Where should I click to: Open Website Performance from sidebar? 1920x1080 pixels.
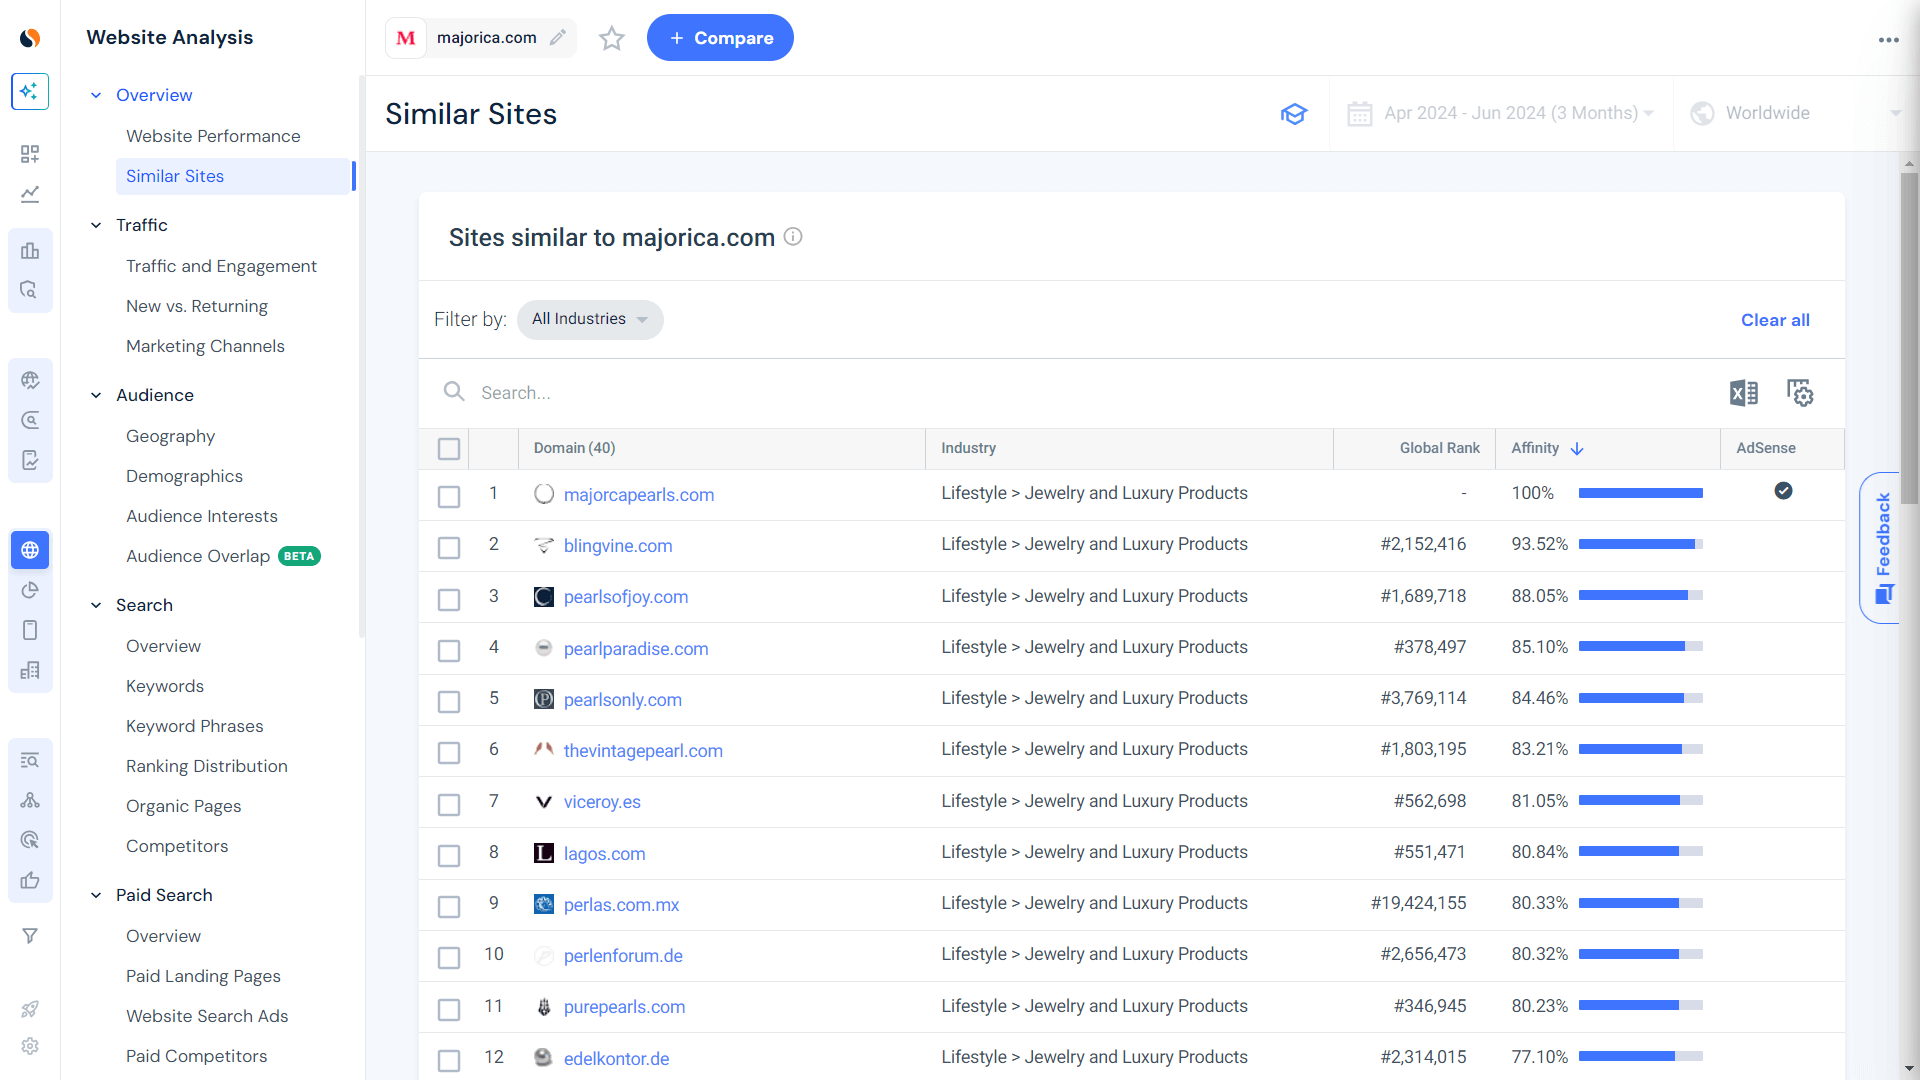[214, 135]
